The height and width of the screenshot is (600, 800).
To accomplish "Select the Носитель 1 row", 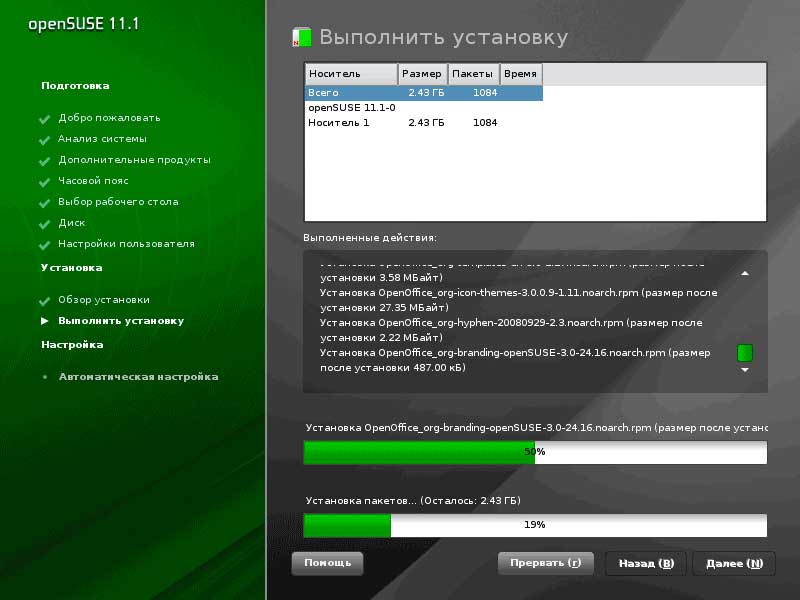I will [x=424, y=123].
